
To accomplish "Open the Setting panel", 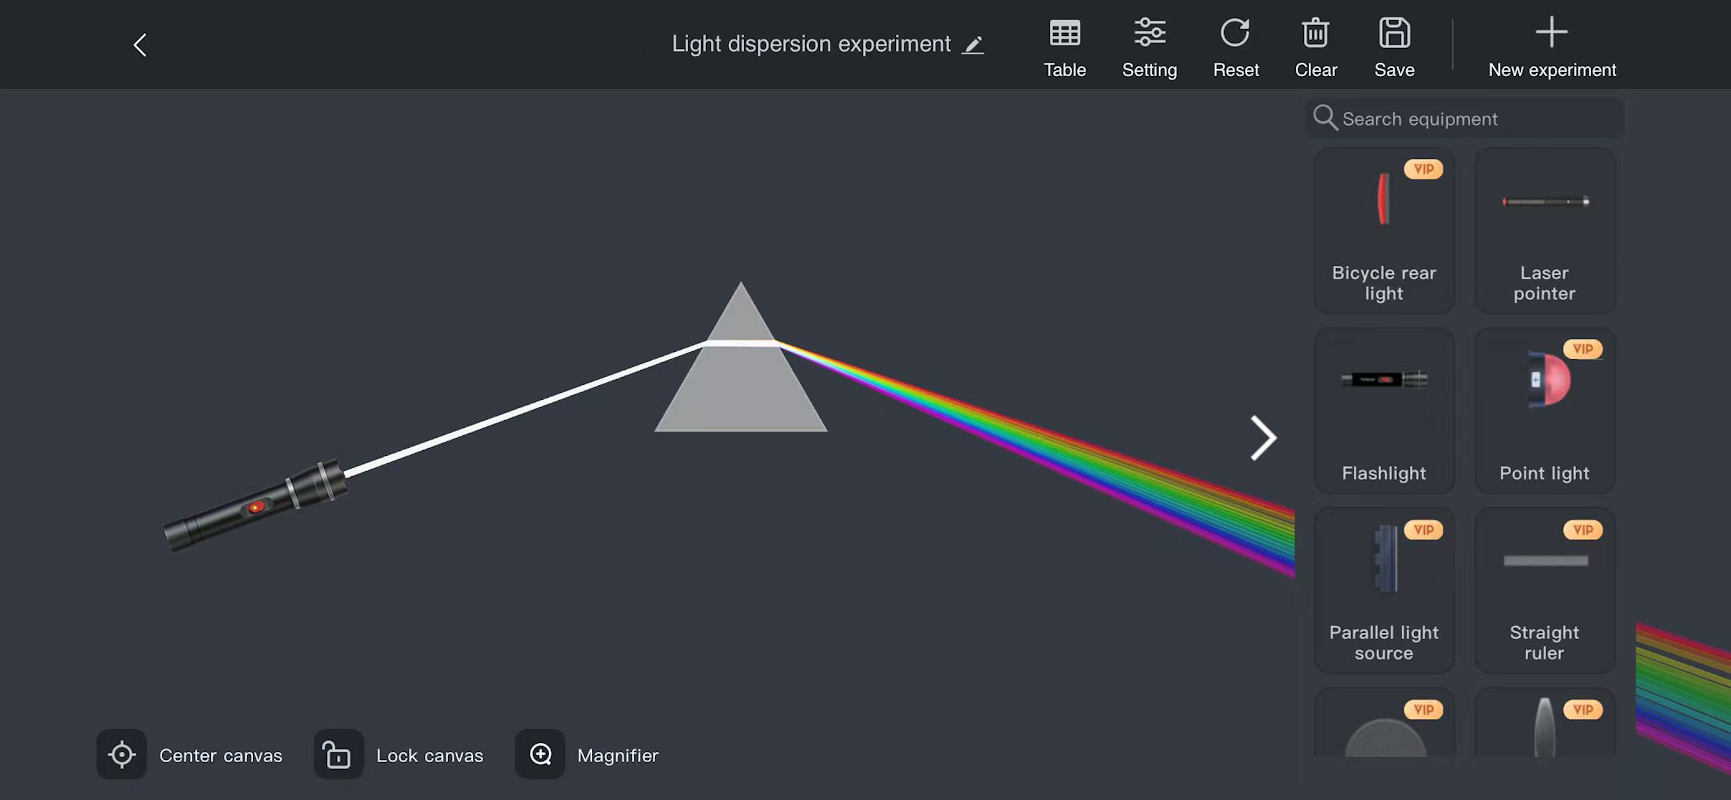I will pyautogui.click(x=1149, y=48).
